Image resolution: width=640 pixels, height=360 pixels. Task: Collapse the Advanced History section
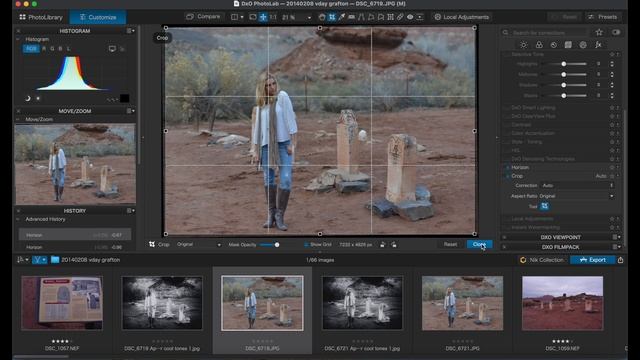[x=18, y=219]
